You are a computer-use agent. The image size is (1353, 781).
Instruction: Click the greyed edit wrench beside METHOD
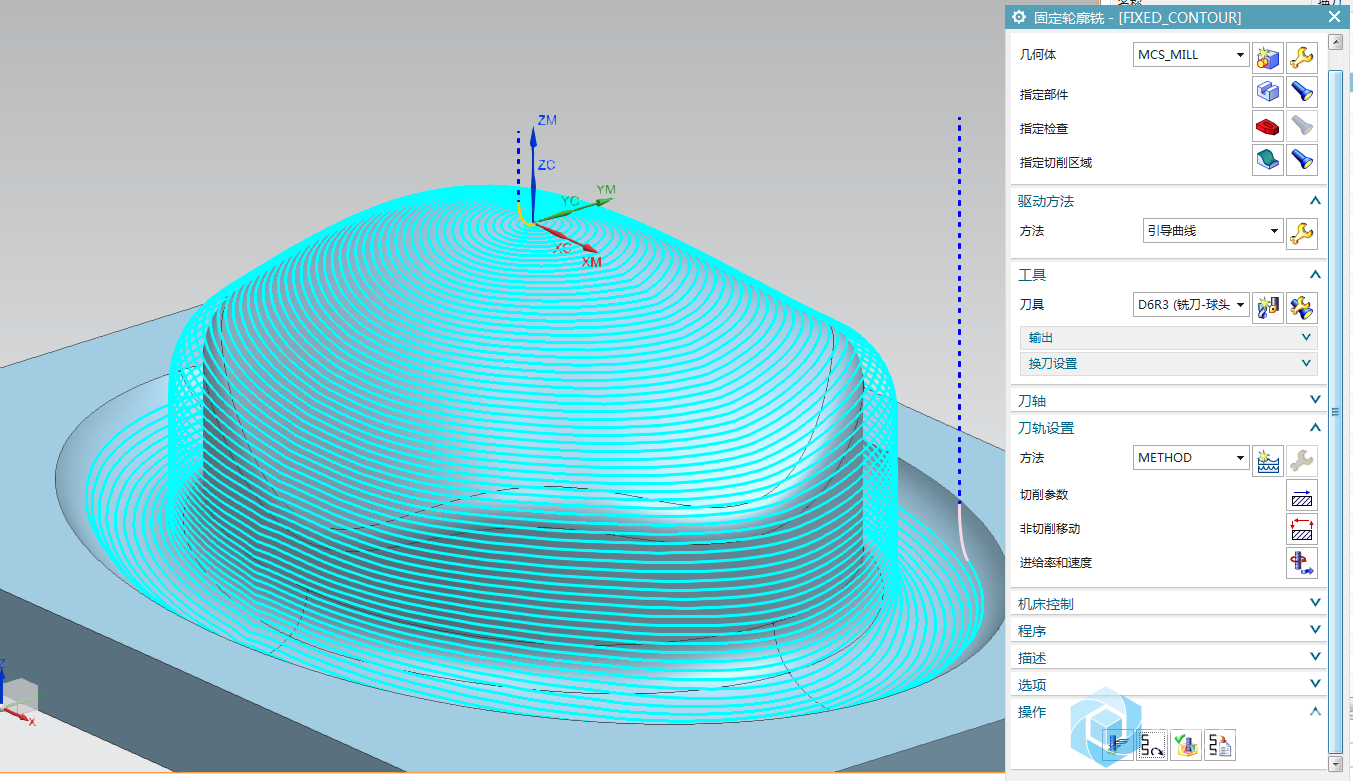[1301, 460]
